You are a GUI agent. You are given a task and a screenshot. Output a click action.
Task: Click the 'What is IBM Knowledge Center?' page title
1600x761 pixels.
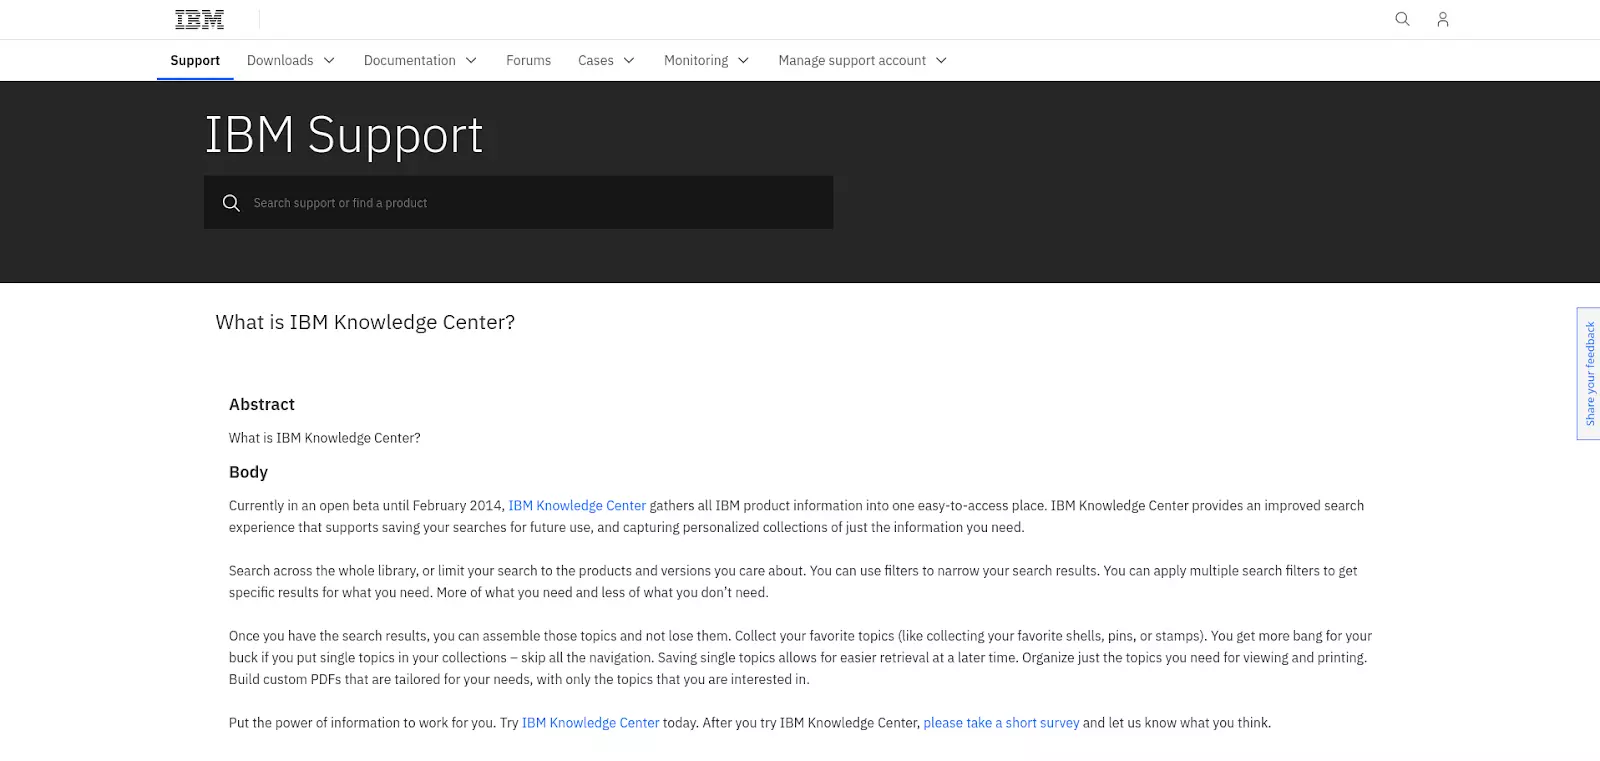coord(365,322)
